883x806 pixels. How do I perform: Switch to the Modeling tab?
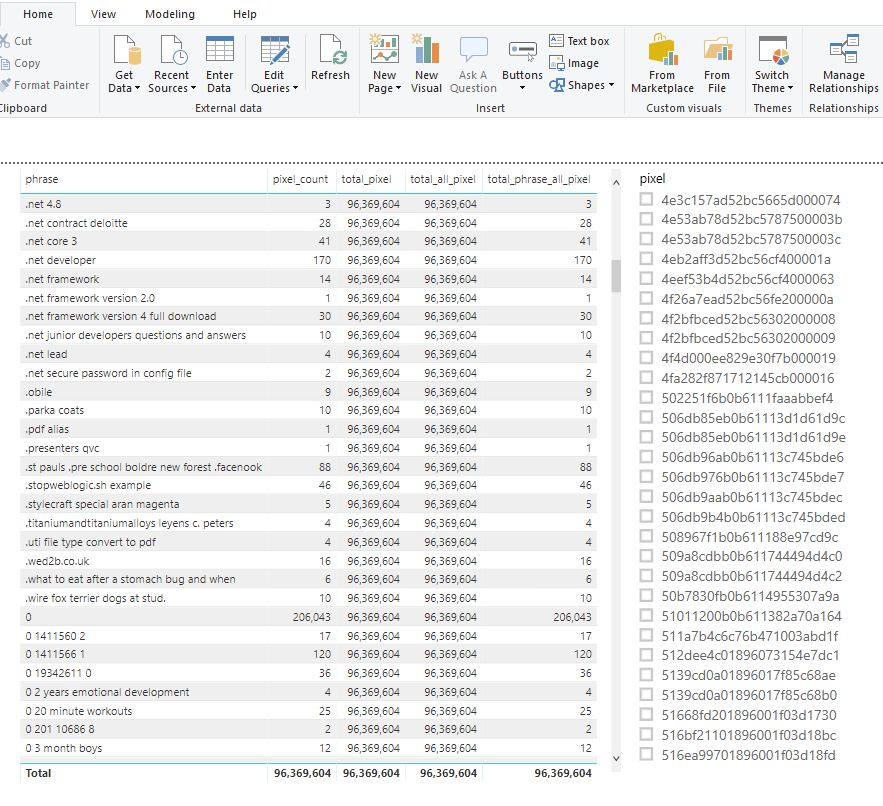[x=170, y=14]
